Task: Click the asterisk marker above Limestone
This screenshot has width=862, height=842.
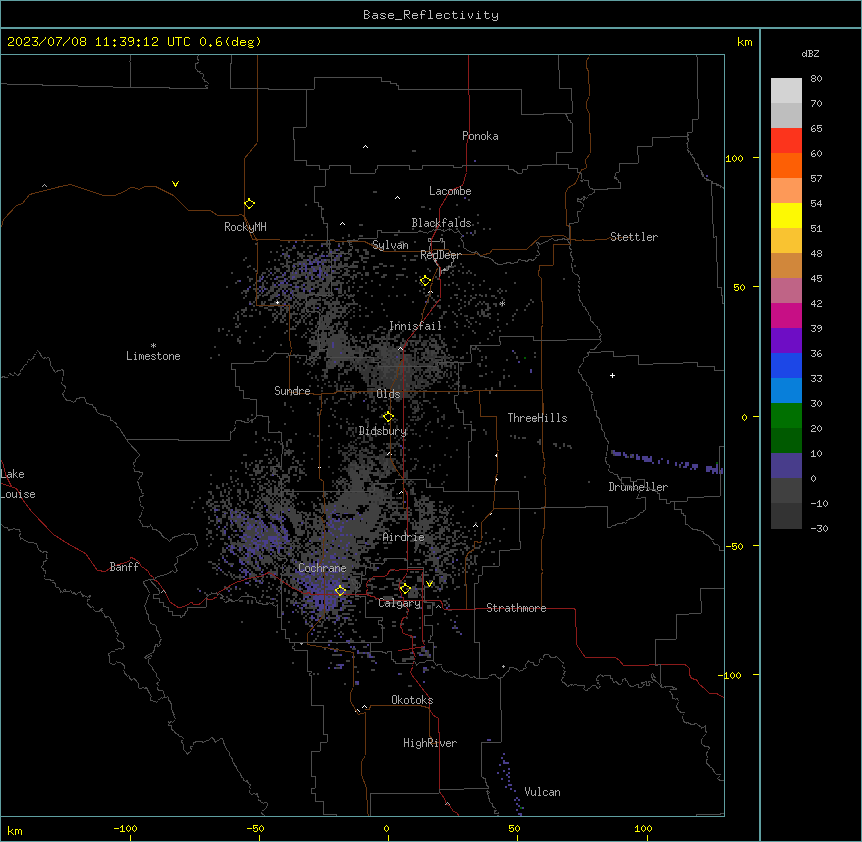Action: [153, 346]
